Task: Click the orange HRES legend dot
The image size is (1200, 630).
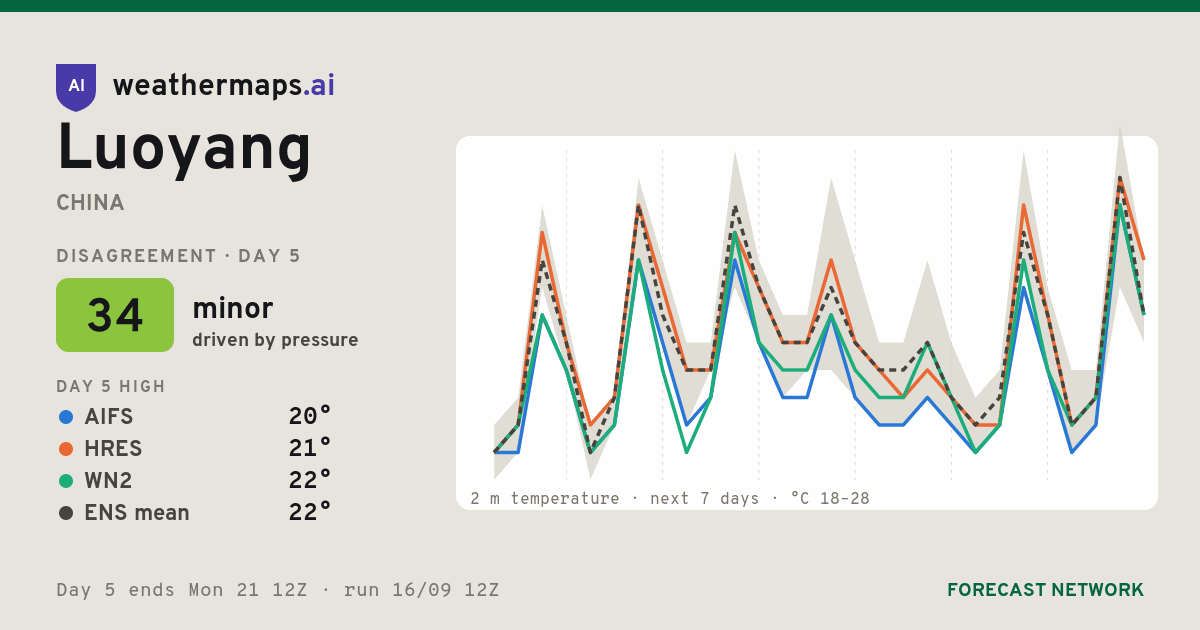Action: coord(66,449)
